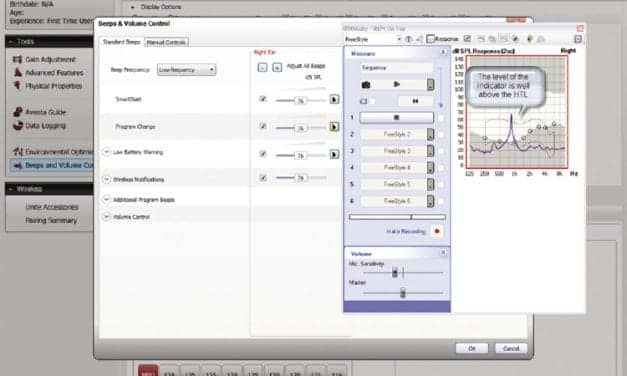The height and width of the screenshot is (376, 627).
Task: Toggle the SmartStart beep checkbox
Action: 263,99
